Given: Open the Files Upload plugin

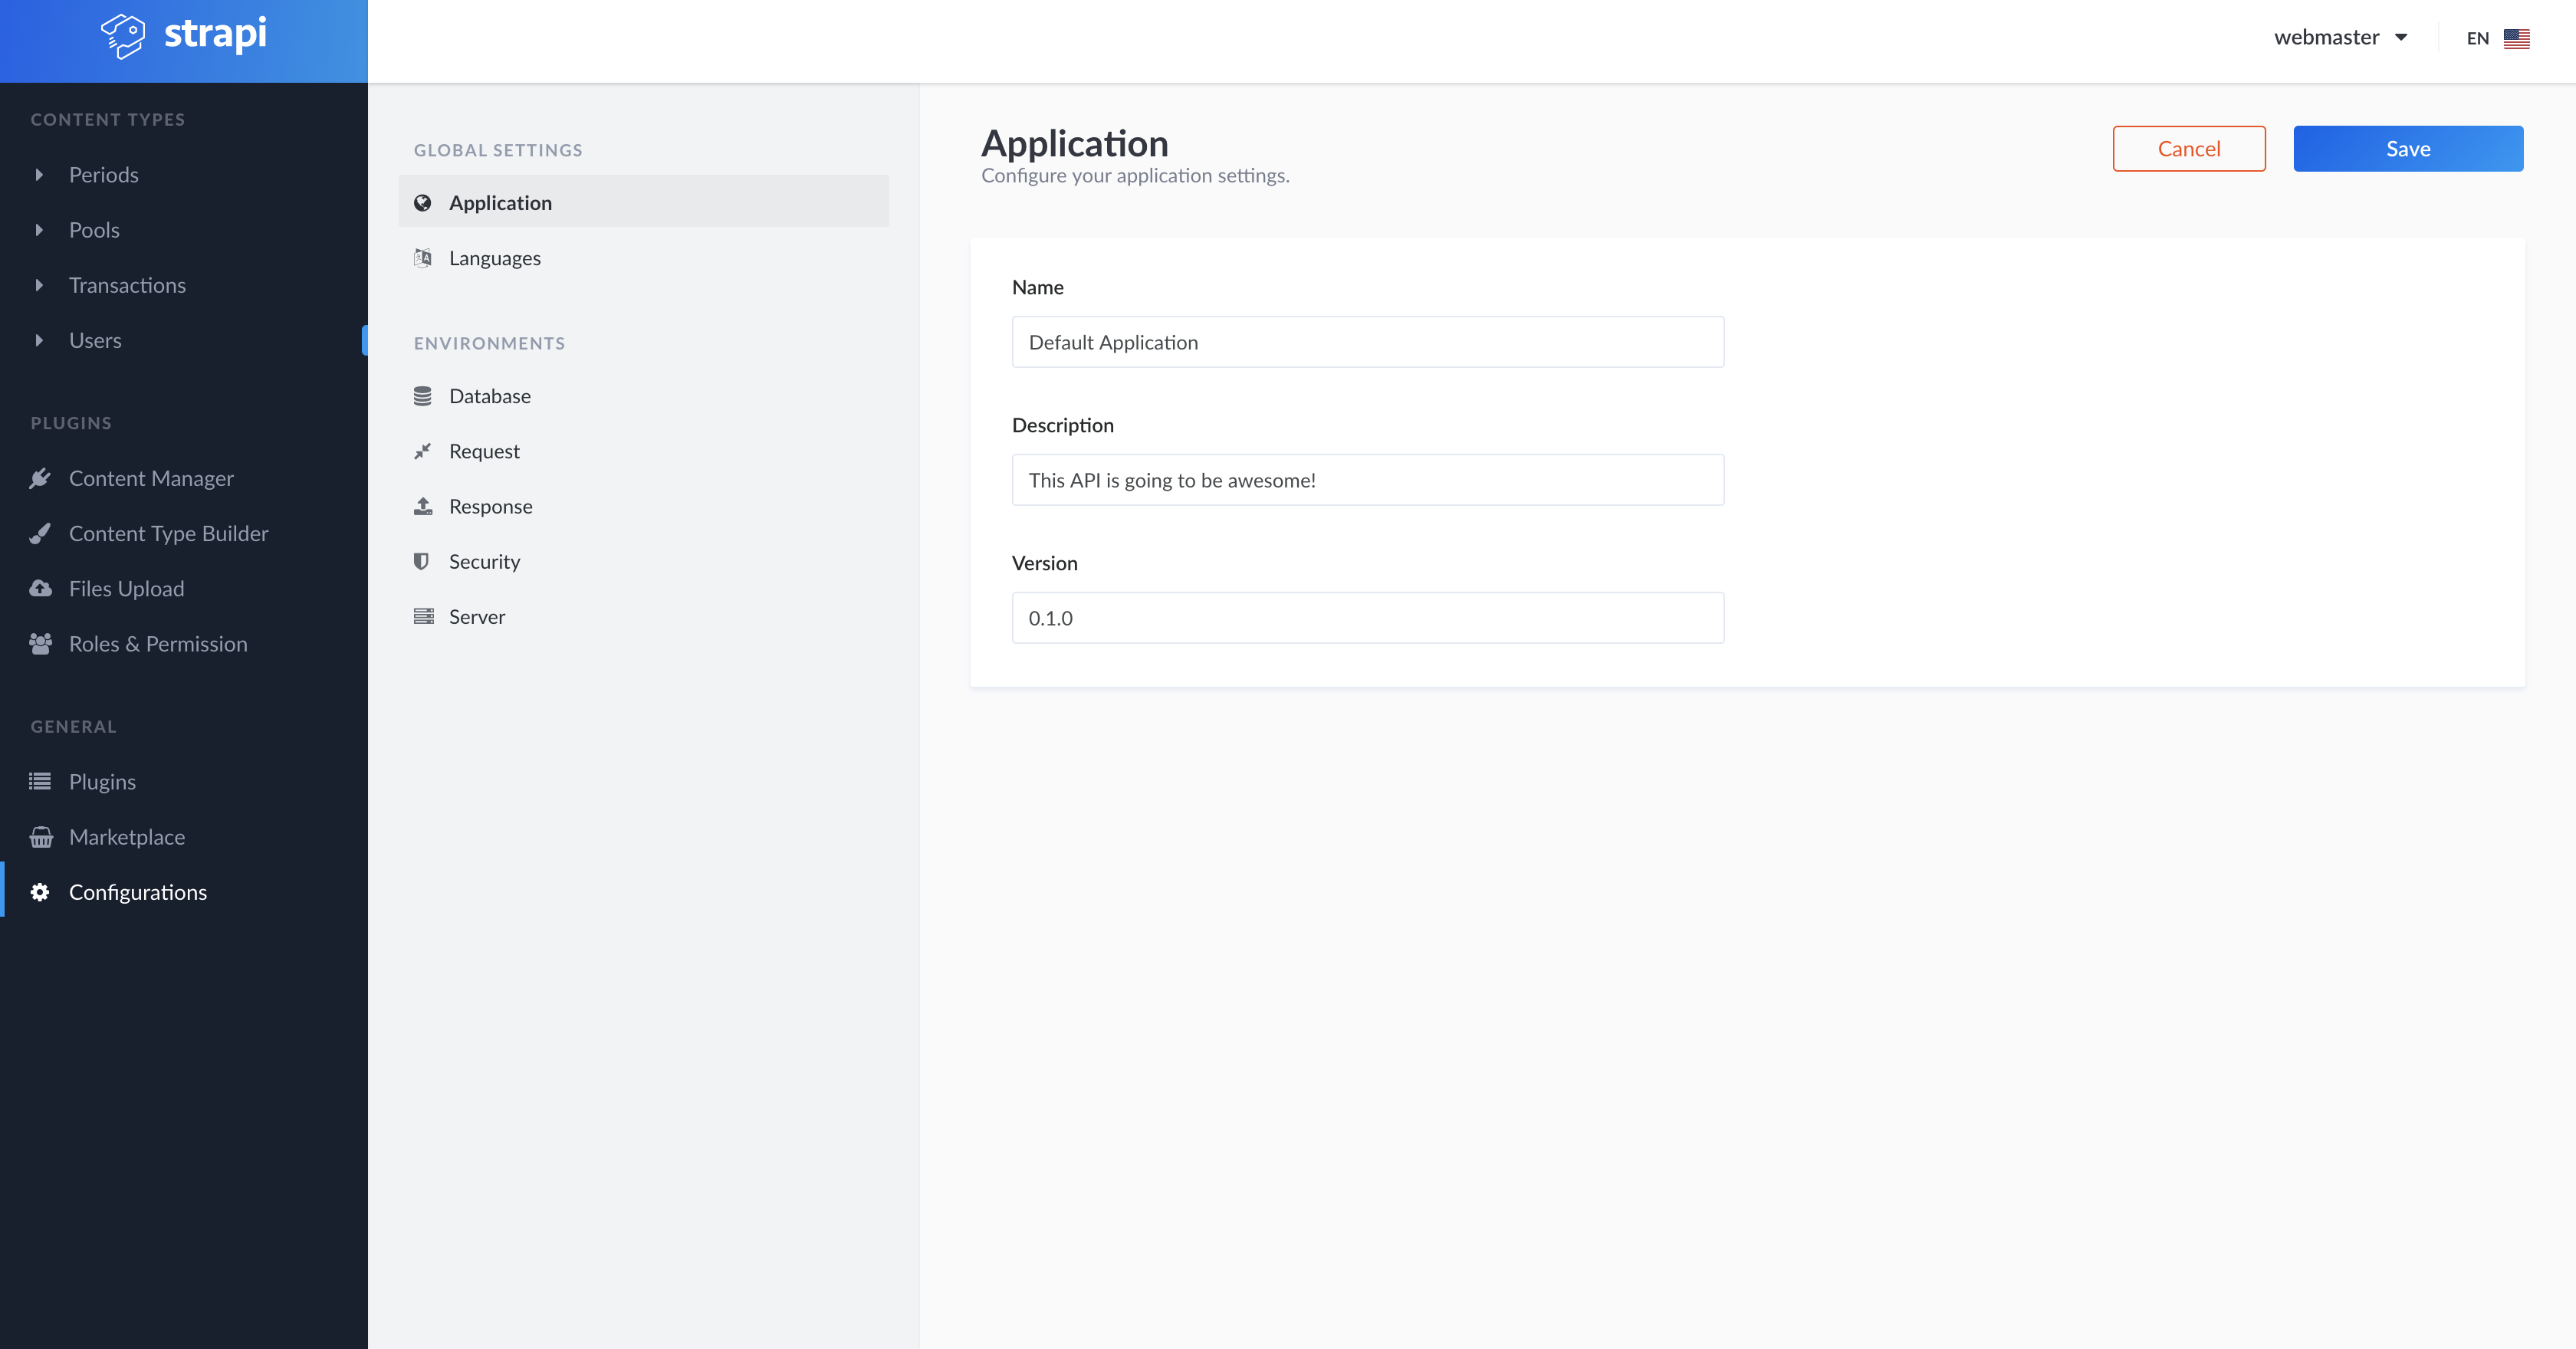Looking at the screenshot, I should pos(126,588).
